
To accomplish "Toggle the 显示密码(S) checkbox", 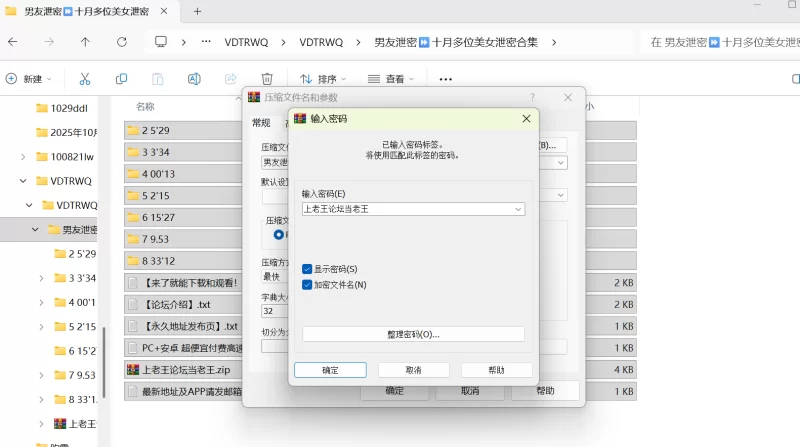I will (308, 269).
